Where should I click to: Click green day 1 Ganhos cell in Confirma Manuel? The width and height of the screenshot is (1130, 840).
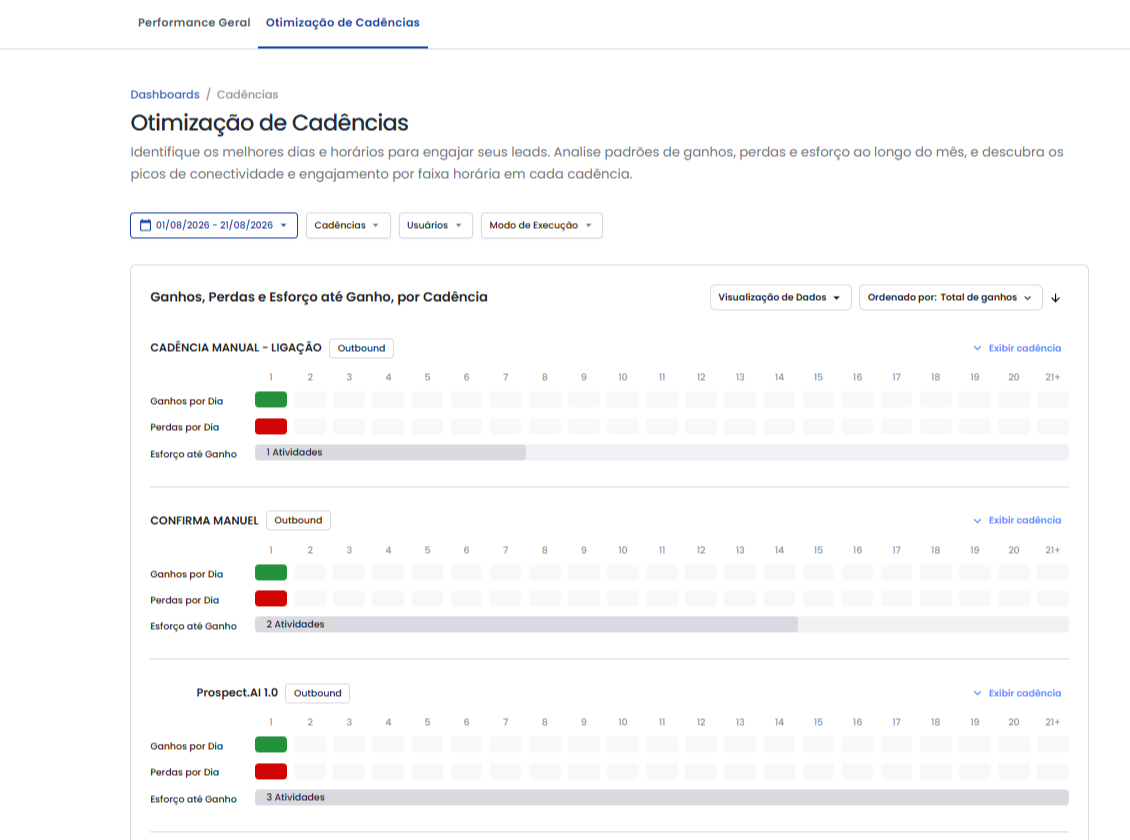pos(271,572)
